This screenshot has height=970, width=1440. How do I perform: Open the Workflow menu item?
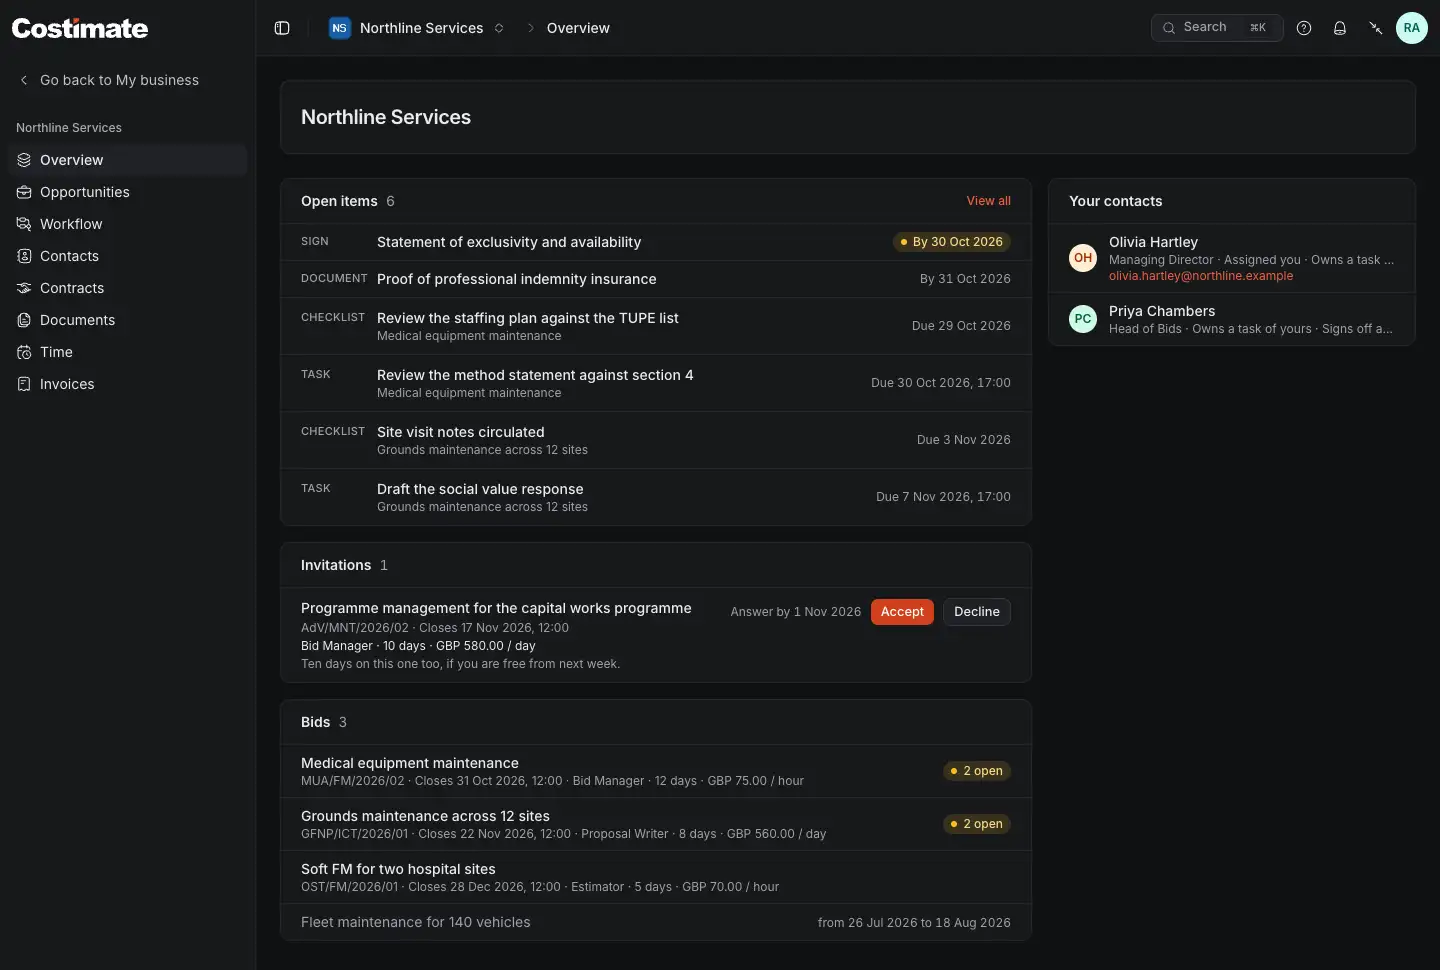click(127, 224)
